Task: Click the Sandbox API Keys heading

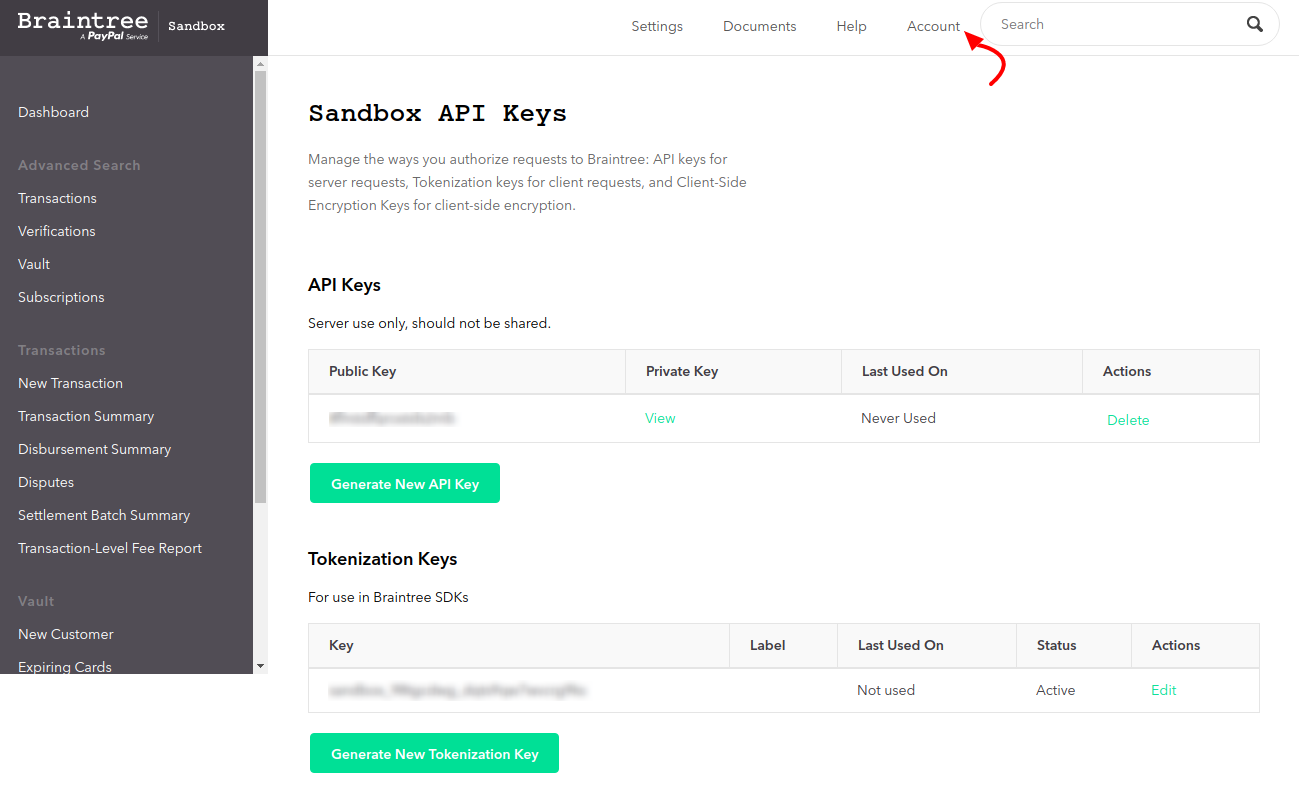Action: pos(437,114)
